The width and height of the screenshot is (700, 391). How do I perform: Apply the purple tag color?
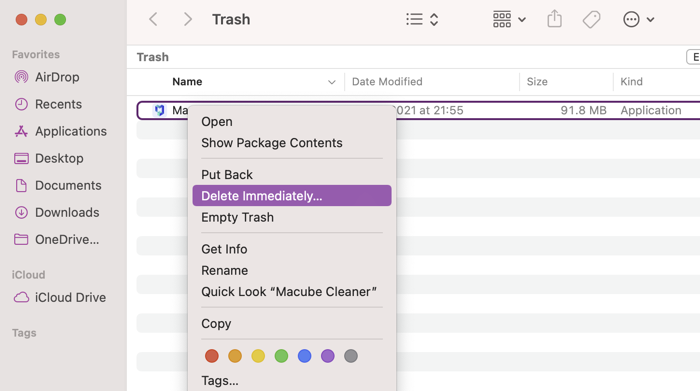(328, 356)
